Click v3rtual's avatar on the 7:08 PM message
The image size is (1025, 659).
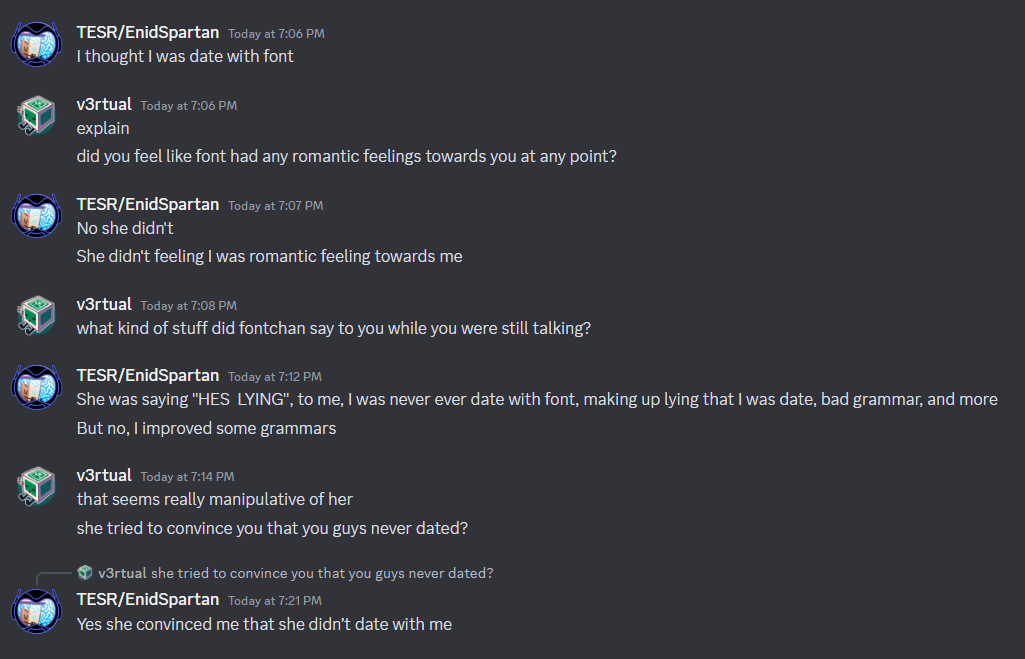(x=37, y=316)
